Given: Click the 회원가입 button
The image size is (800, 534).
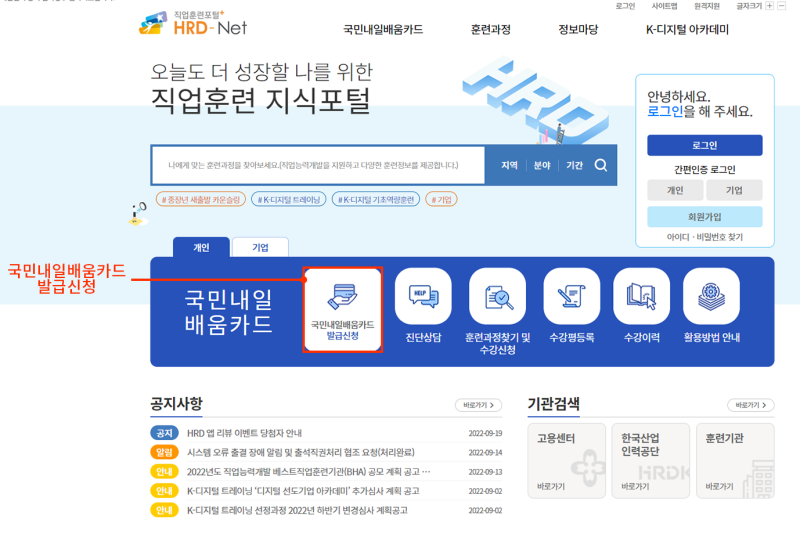Looking at the screenshot, I should tap(705, 217).
